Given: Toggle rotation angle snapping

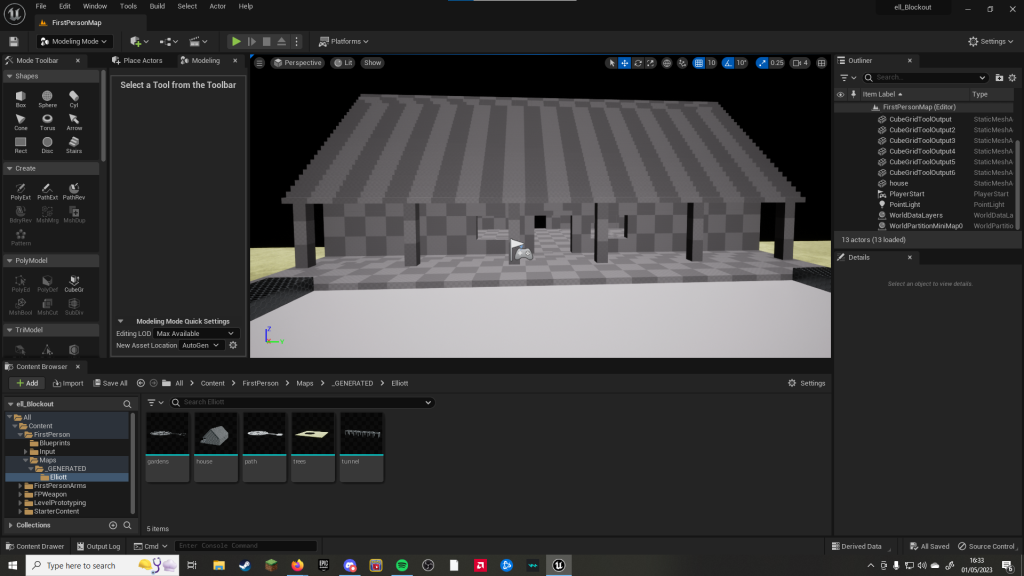Looking at the screenshot, I should pyautogui.click(x=728, y=63).
